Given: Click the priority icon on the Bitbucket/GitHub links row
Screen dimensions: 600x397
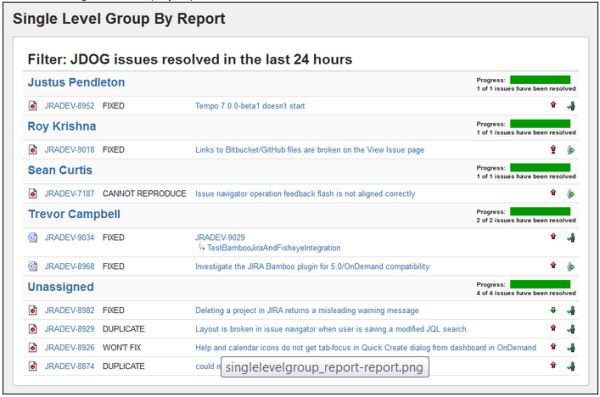Looking at the screenshot, I should tap(553, 149).
